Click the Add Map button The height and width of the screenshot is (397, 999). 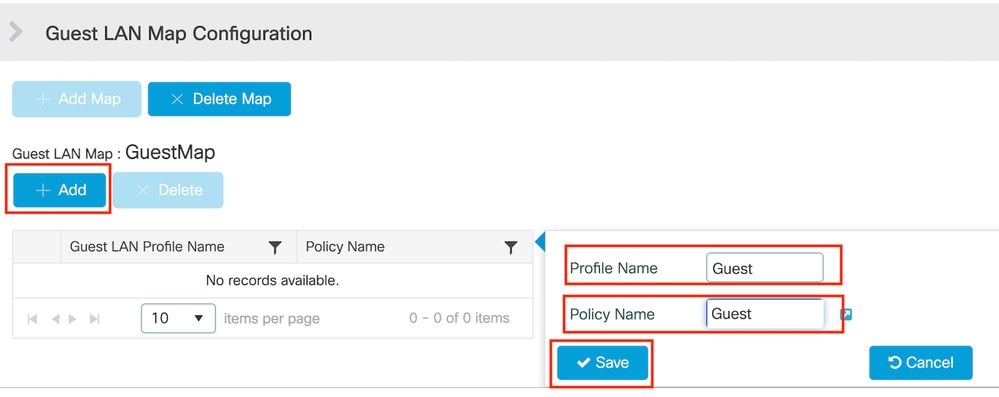coord(76,99)
